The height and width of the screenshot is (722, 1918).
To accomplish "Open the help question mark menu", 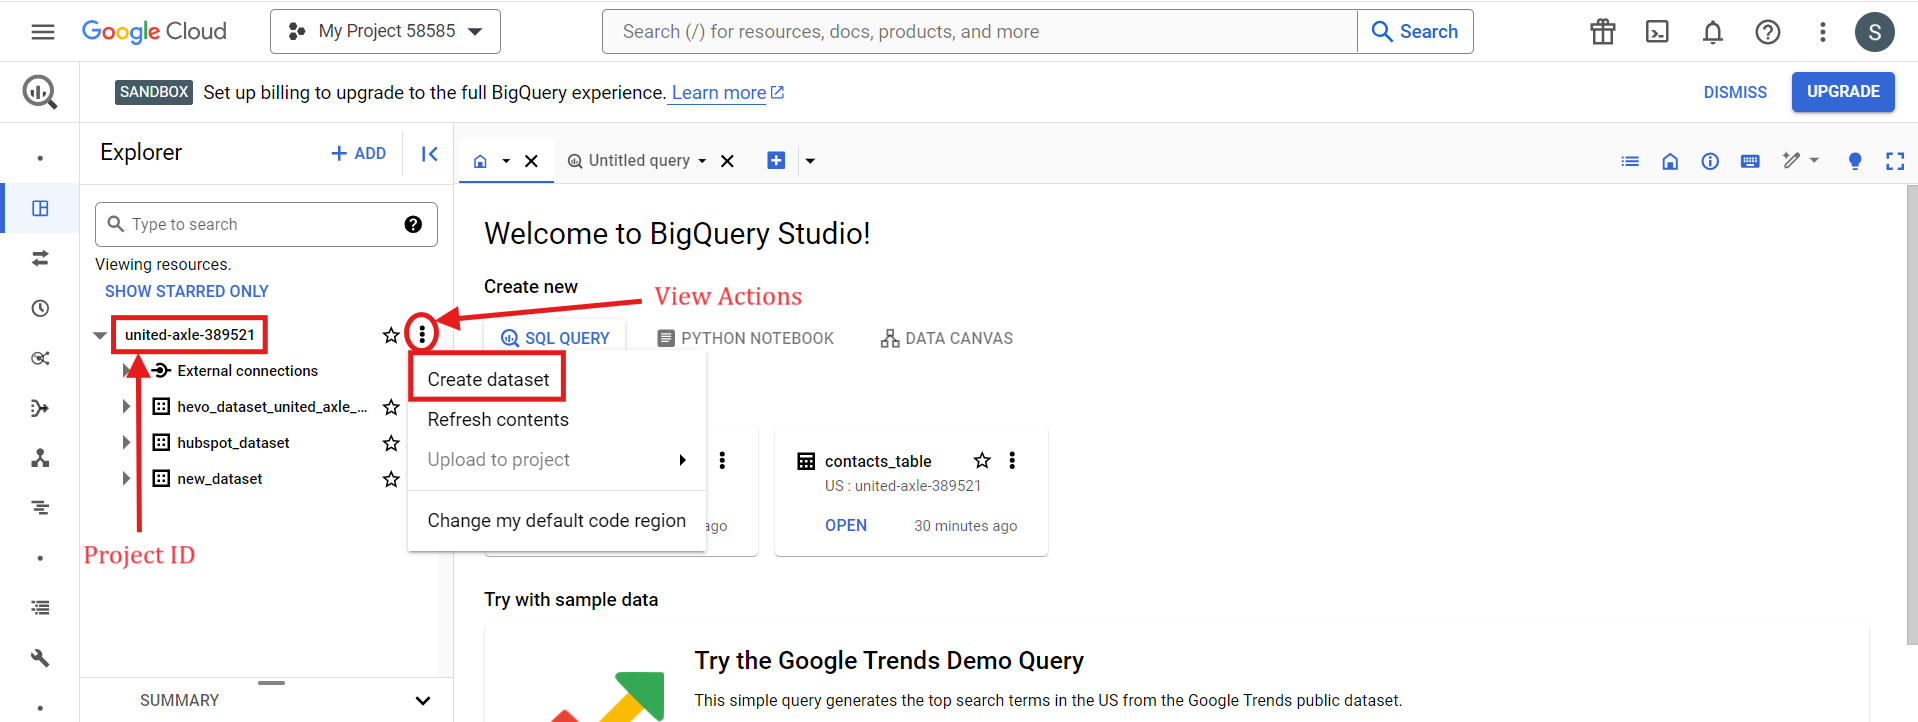I will click(x=1768, y=32).
